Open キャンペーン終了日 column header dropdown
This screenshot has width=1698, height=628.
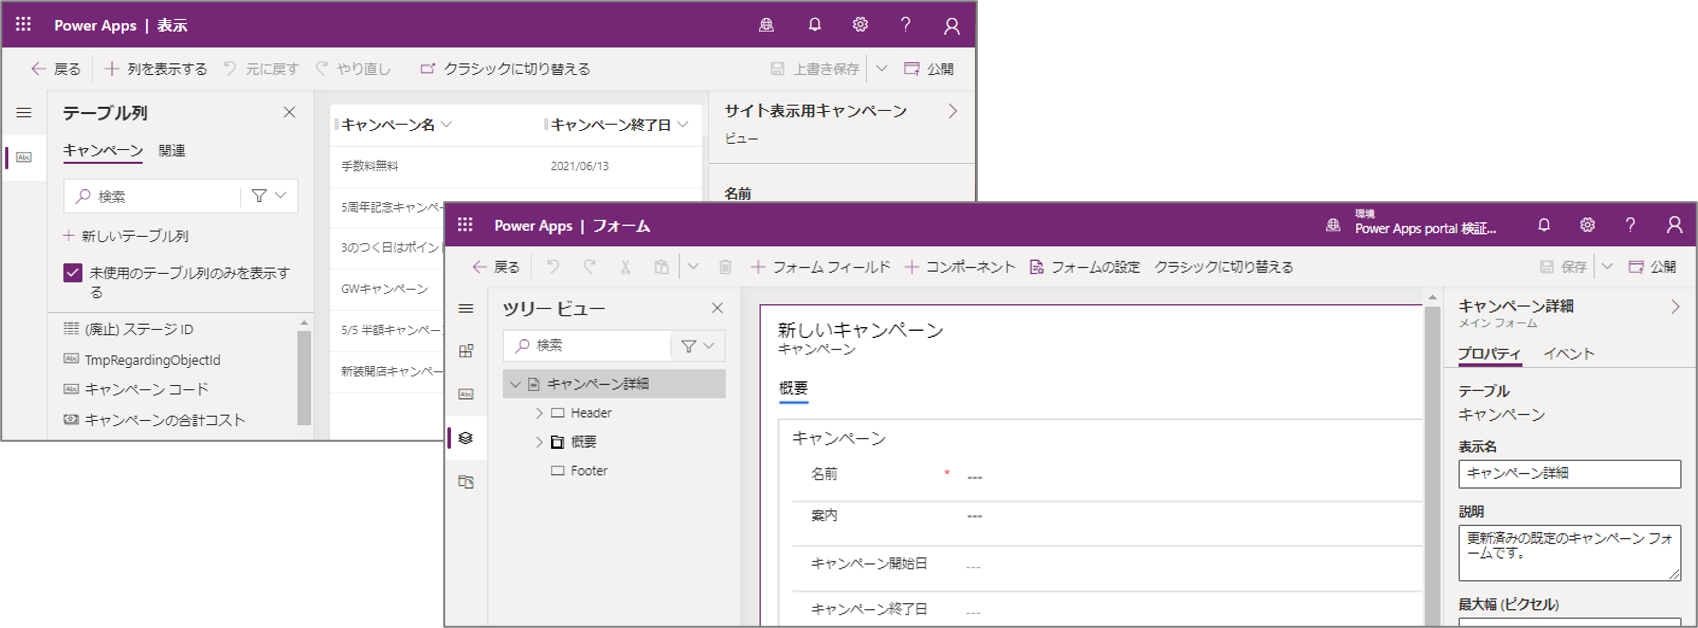click(683, 125)
